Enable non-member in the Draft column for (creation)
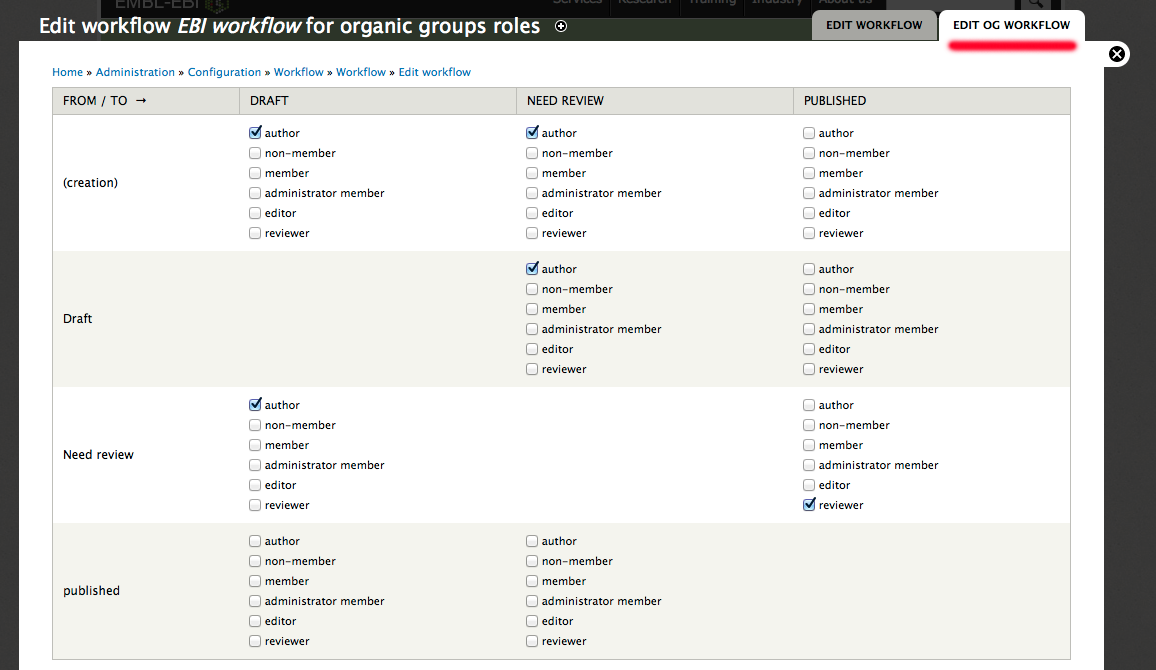This screenshot has height=670, width=1156. [x=255, y=152]
